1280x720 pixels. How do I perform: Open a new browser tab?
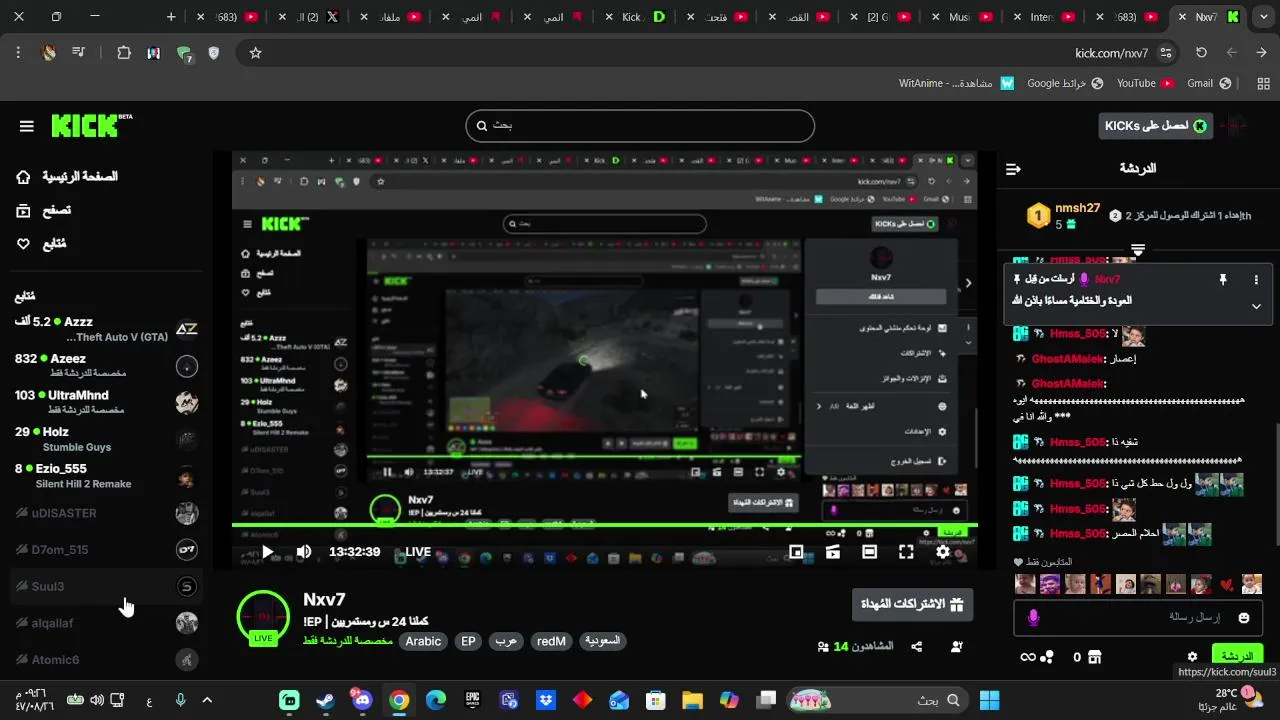coord(171,17)
